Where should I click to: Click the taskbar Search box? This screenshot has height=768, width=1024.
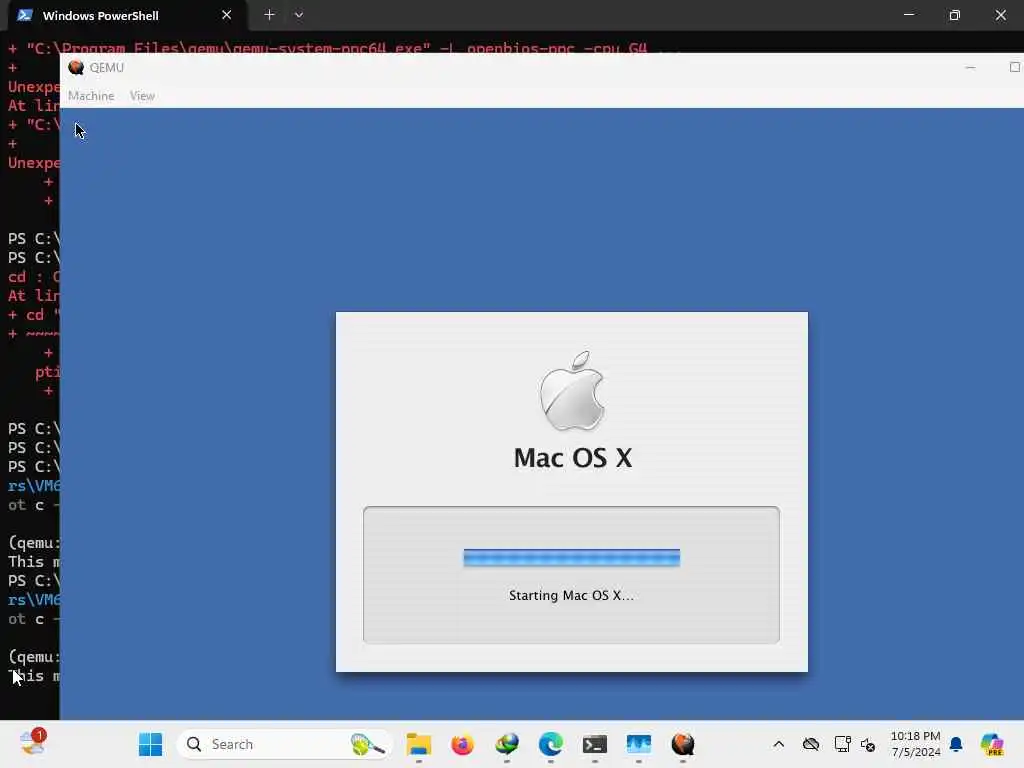(284, 744)
